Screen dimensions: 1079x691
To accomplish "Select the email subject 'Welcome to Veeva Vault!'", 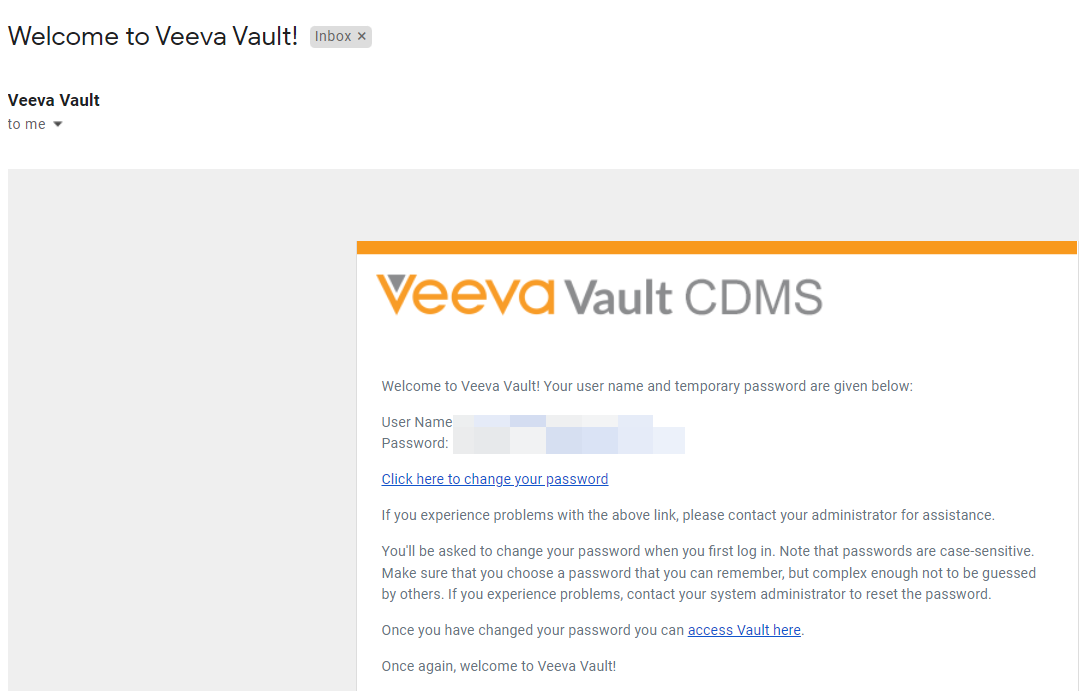I will 153,37.
